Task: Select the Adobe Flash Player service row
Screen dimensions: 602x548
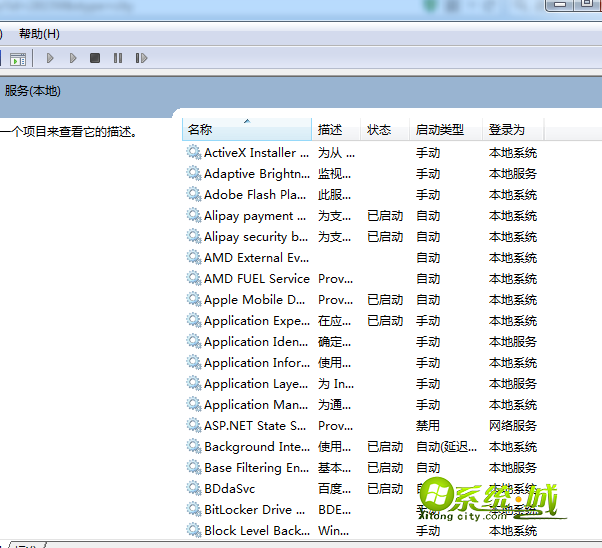Action: 255,195
